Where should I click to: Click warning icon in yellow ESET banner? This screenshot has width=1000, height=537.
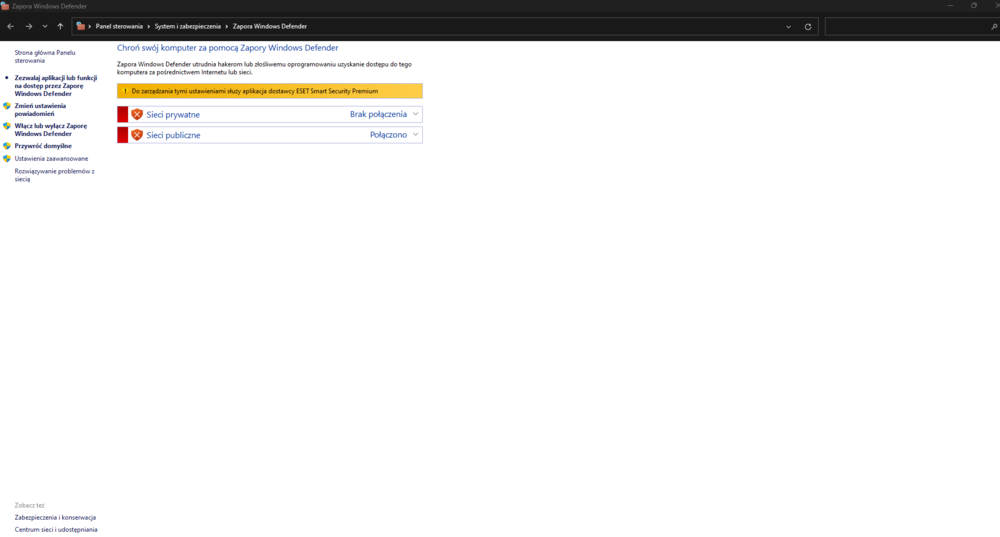click(x=125, y=91)
